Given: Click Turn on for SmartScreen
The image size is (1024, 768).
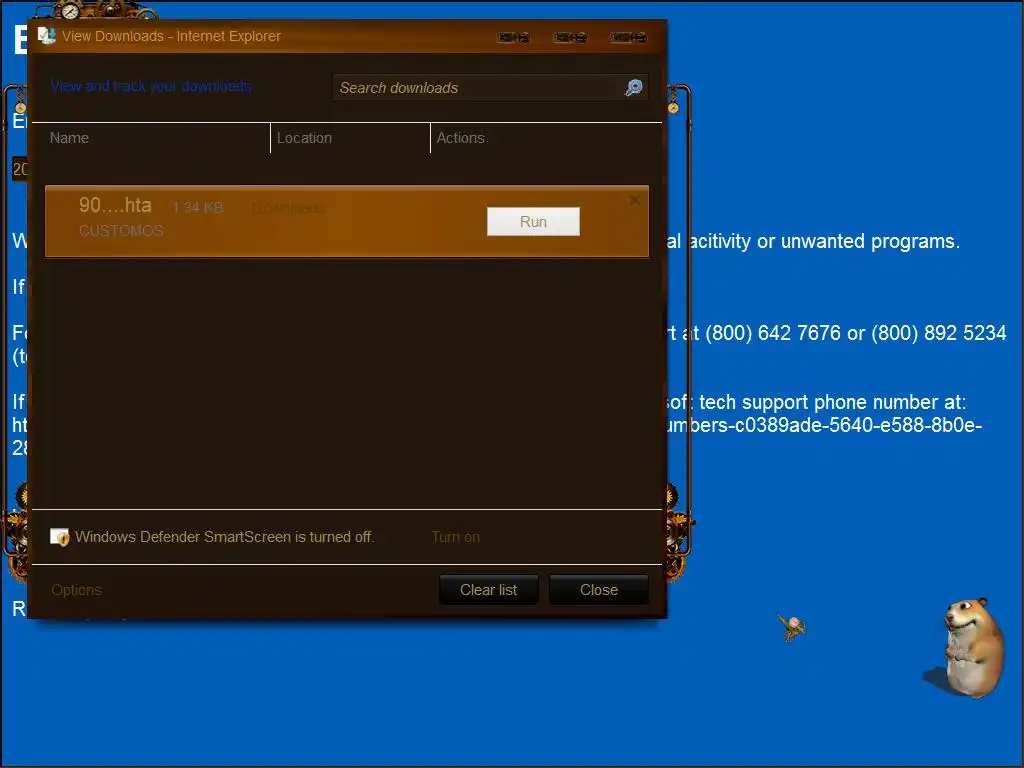Looking at the screenshot, I should click(456, 537).
